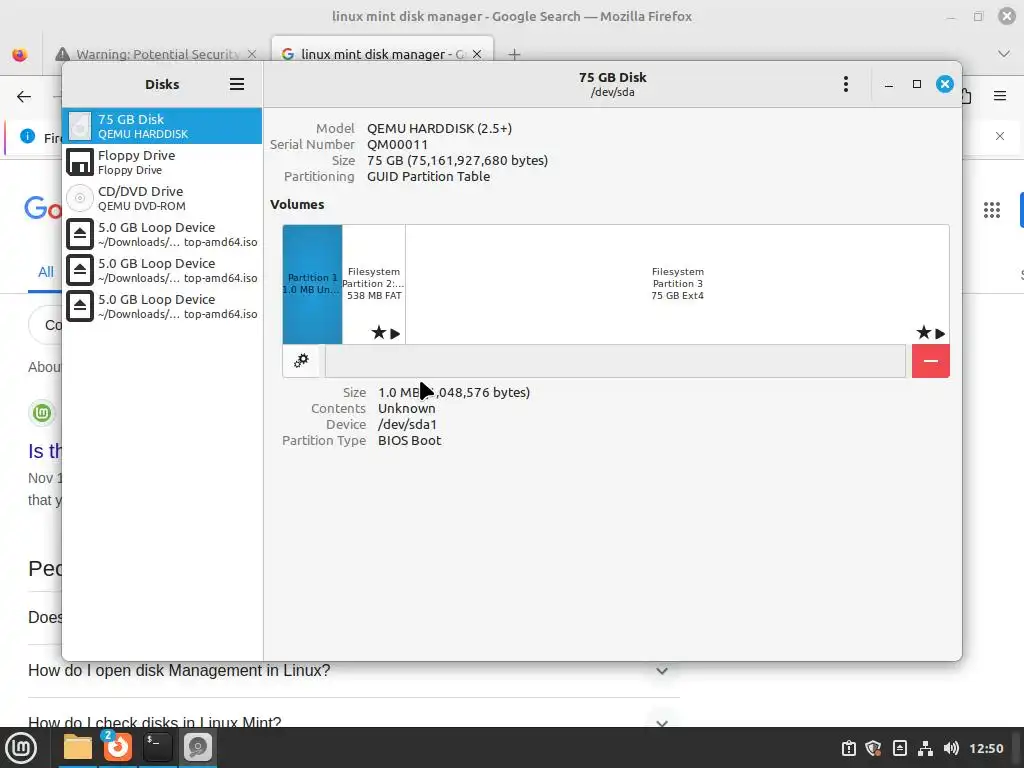This screenshot has width=1024, height=768.
Task: Minimize the Disks window
Action: click(889, 84)
